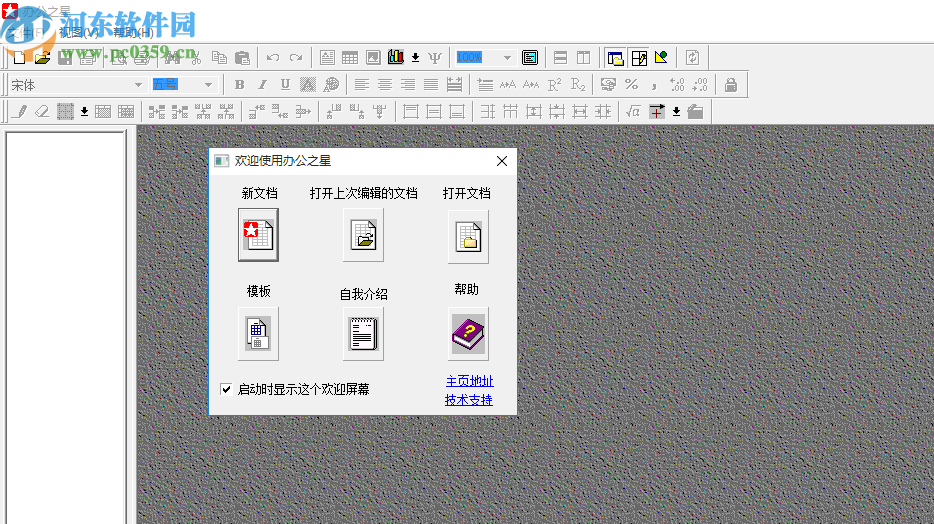Open the 技术支持 tech support link
The image size is (934, 524).
[469, 400]
